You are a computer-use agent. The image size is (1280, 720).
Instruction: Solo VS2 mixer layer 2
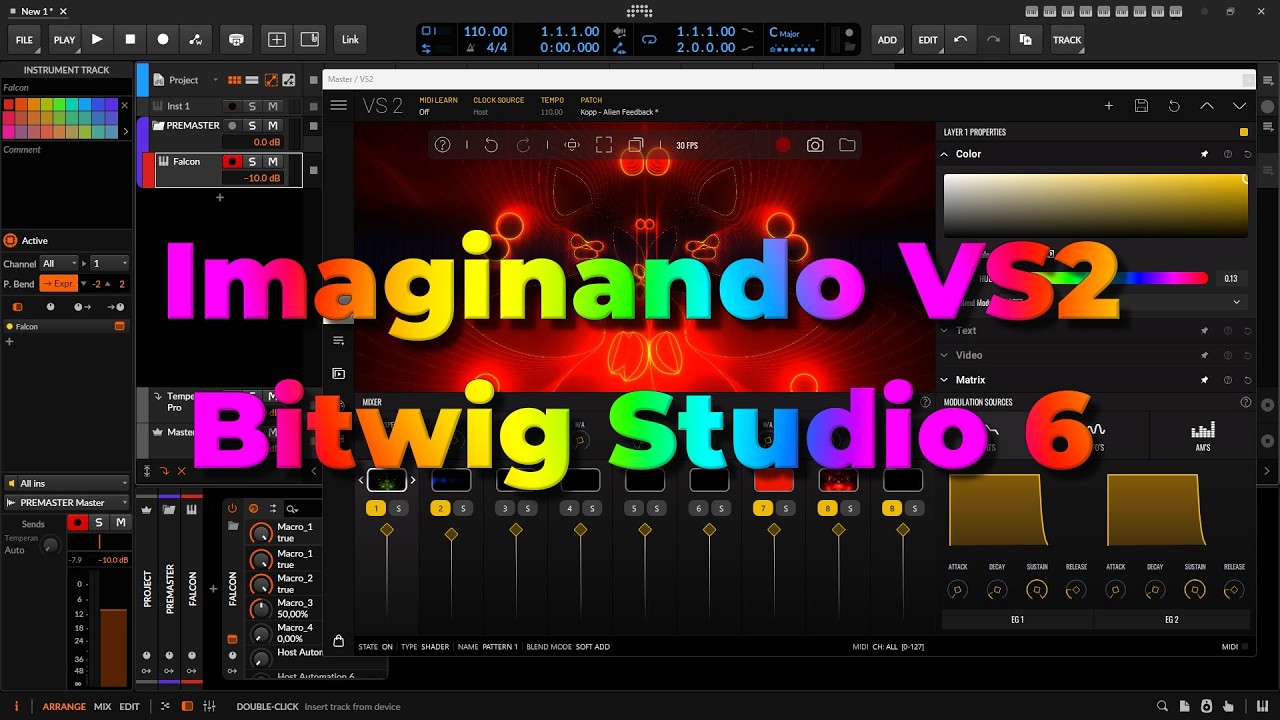[x=463, y=509]
